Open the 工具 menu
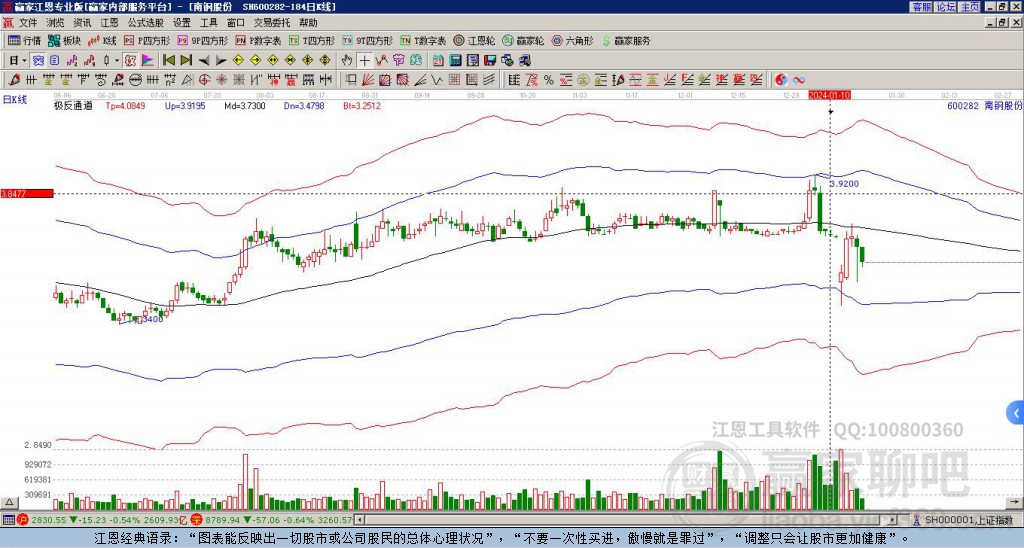The width and height of the screenshot is (1024, 548). (208, 23)
